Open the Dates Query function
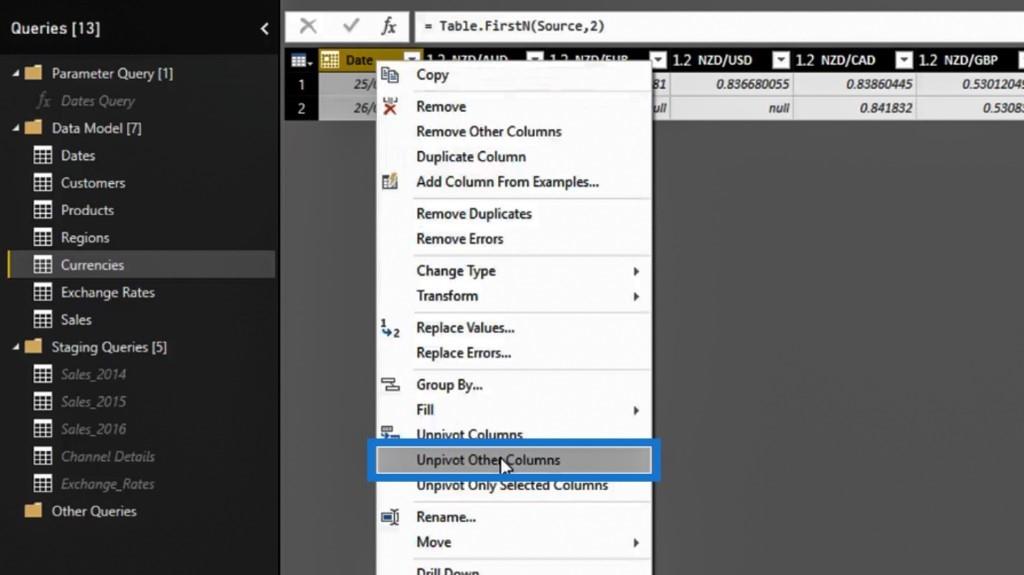This screenshot has height=575, width=1024. (x=97, y=101)
